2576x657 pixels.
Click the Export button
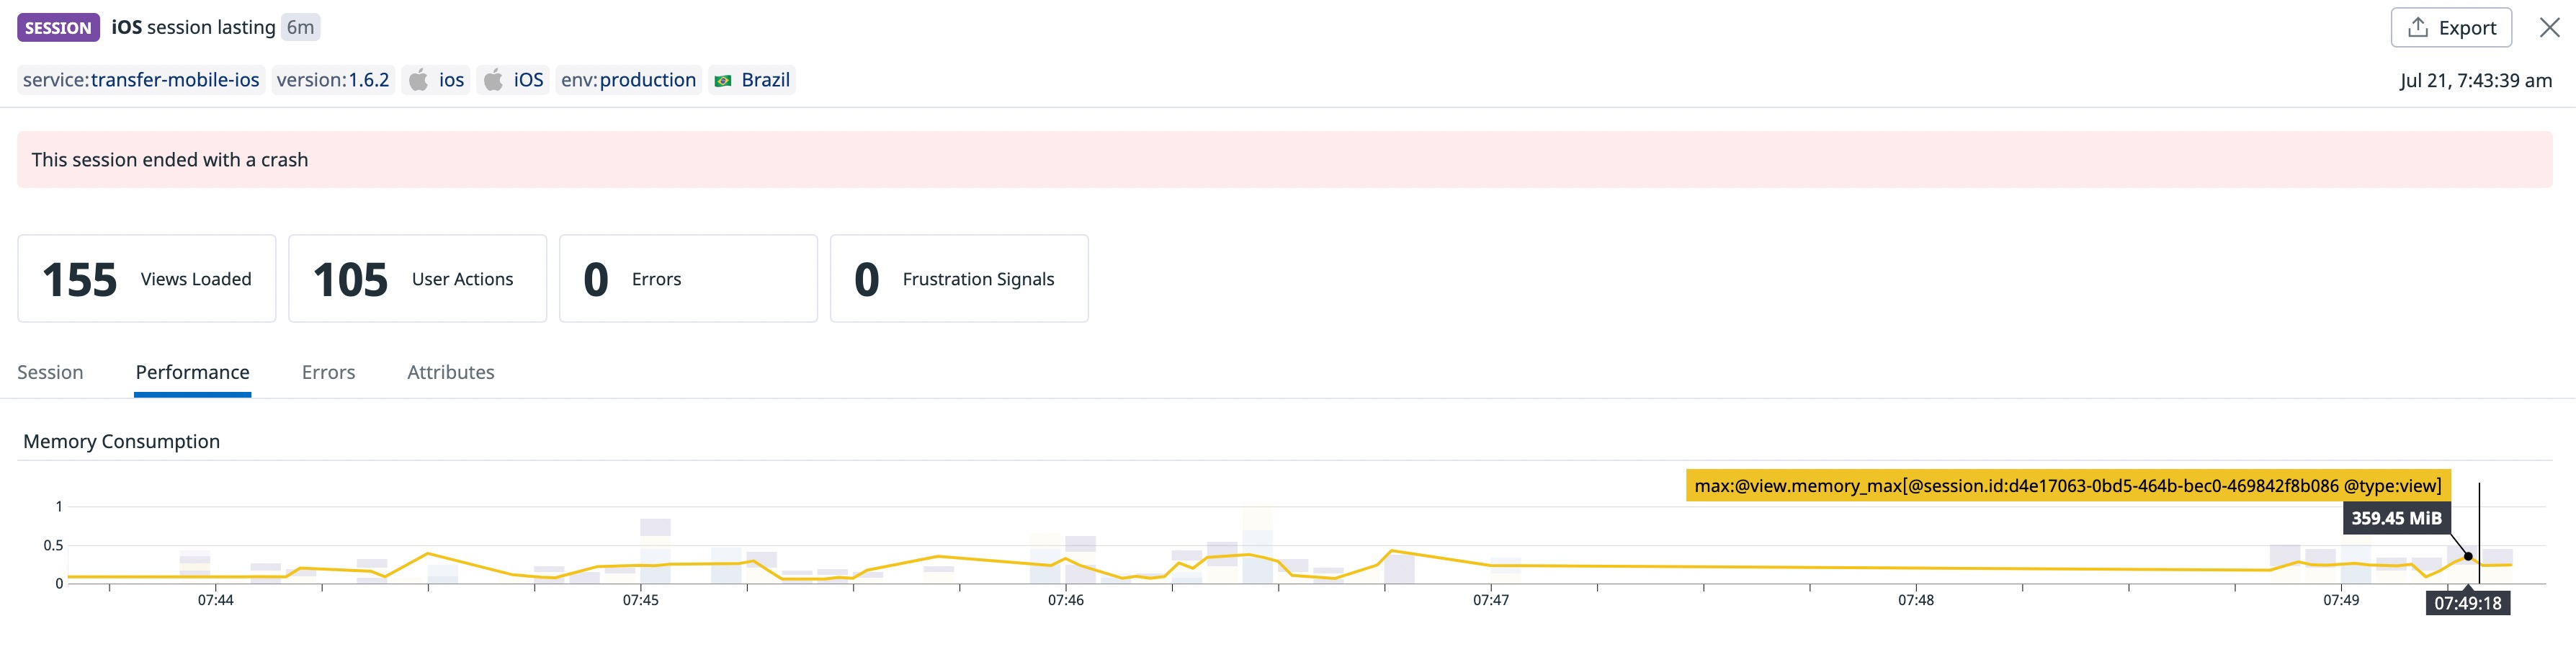point(2451,27)
